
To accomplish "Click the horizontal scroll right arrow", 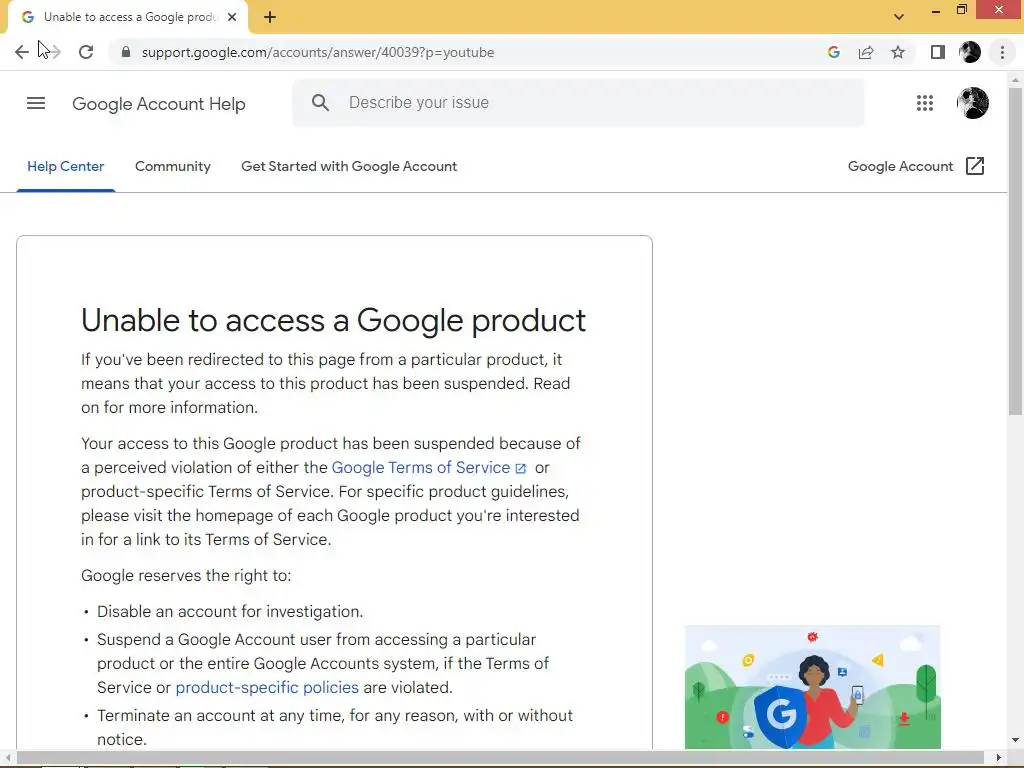I will click(999, 758).
